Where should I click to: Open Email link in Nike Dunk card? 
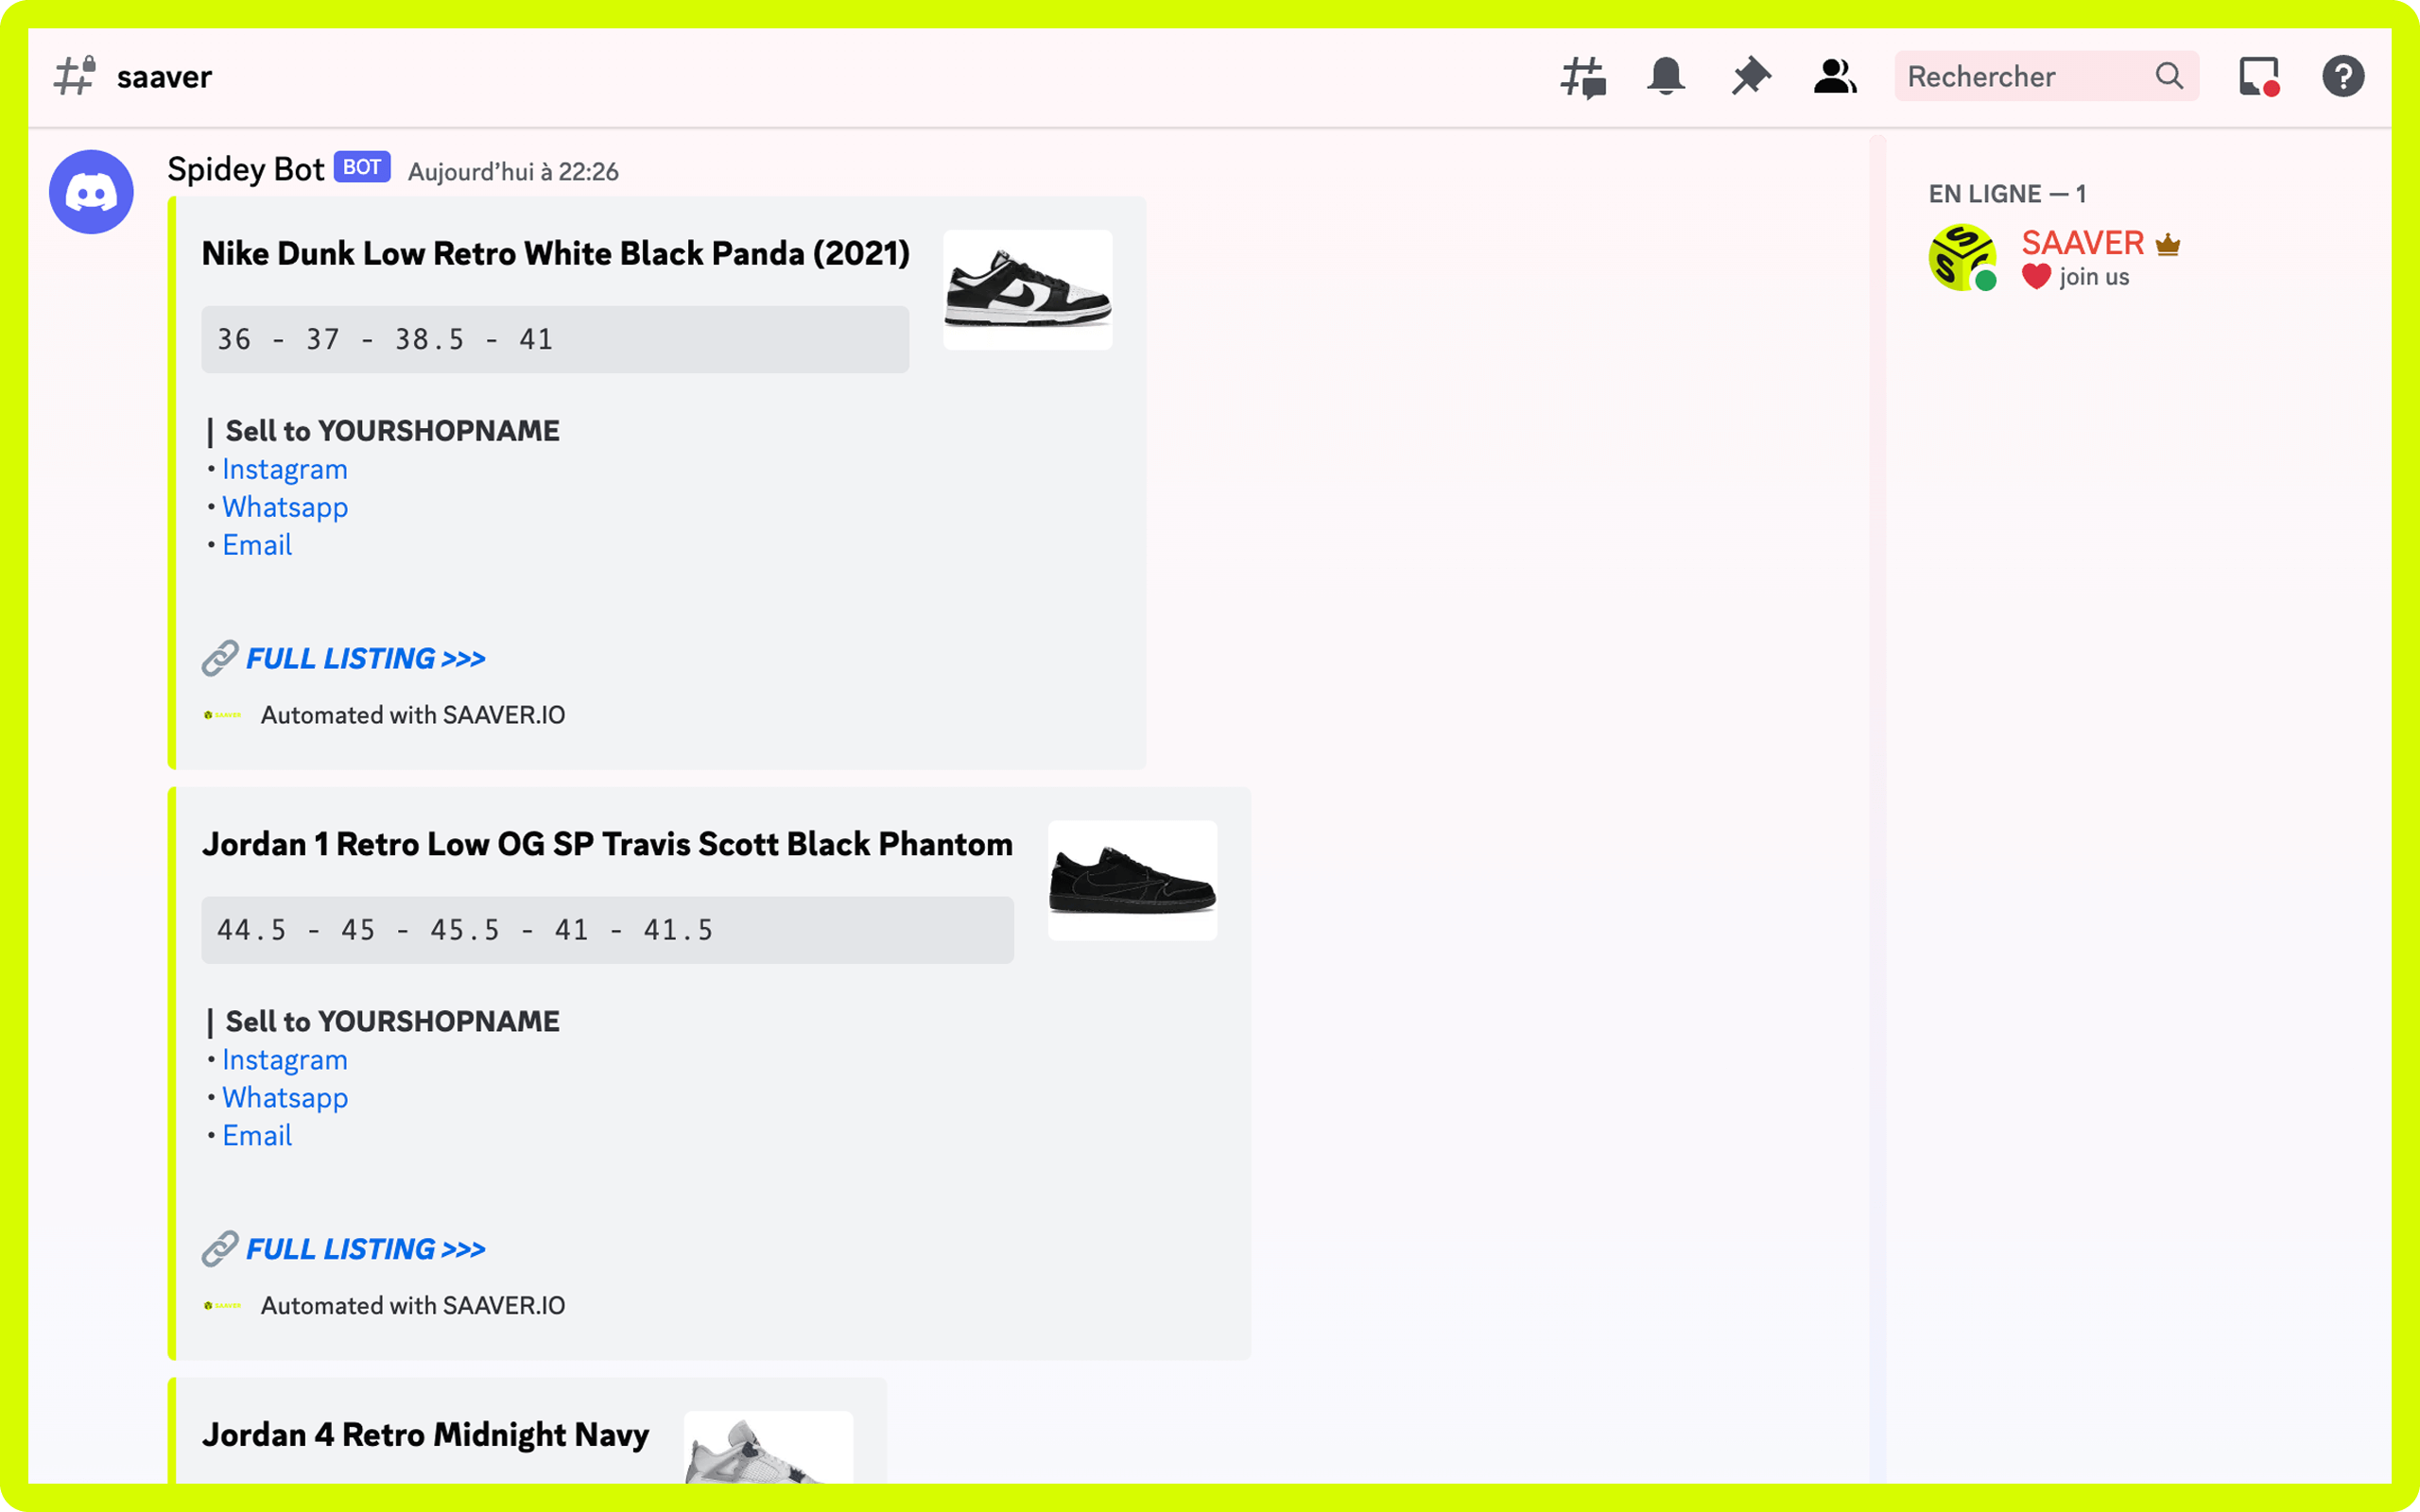(257, 545)
